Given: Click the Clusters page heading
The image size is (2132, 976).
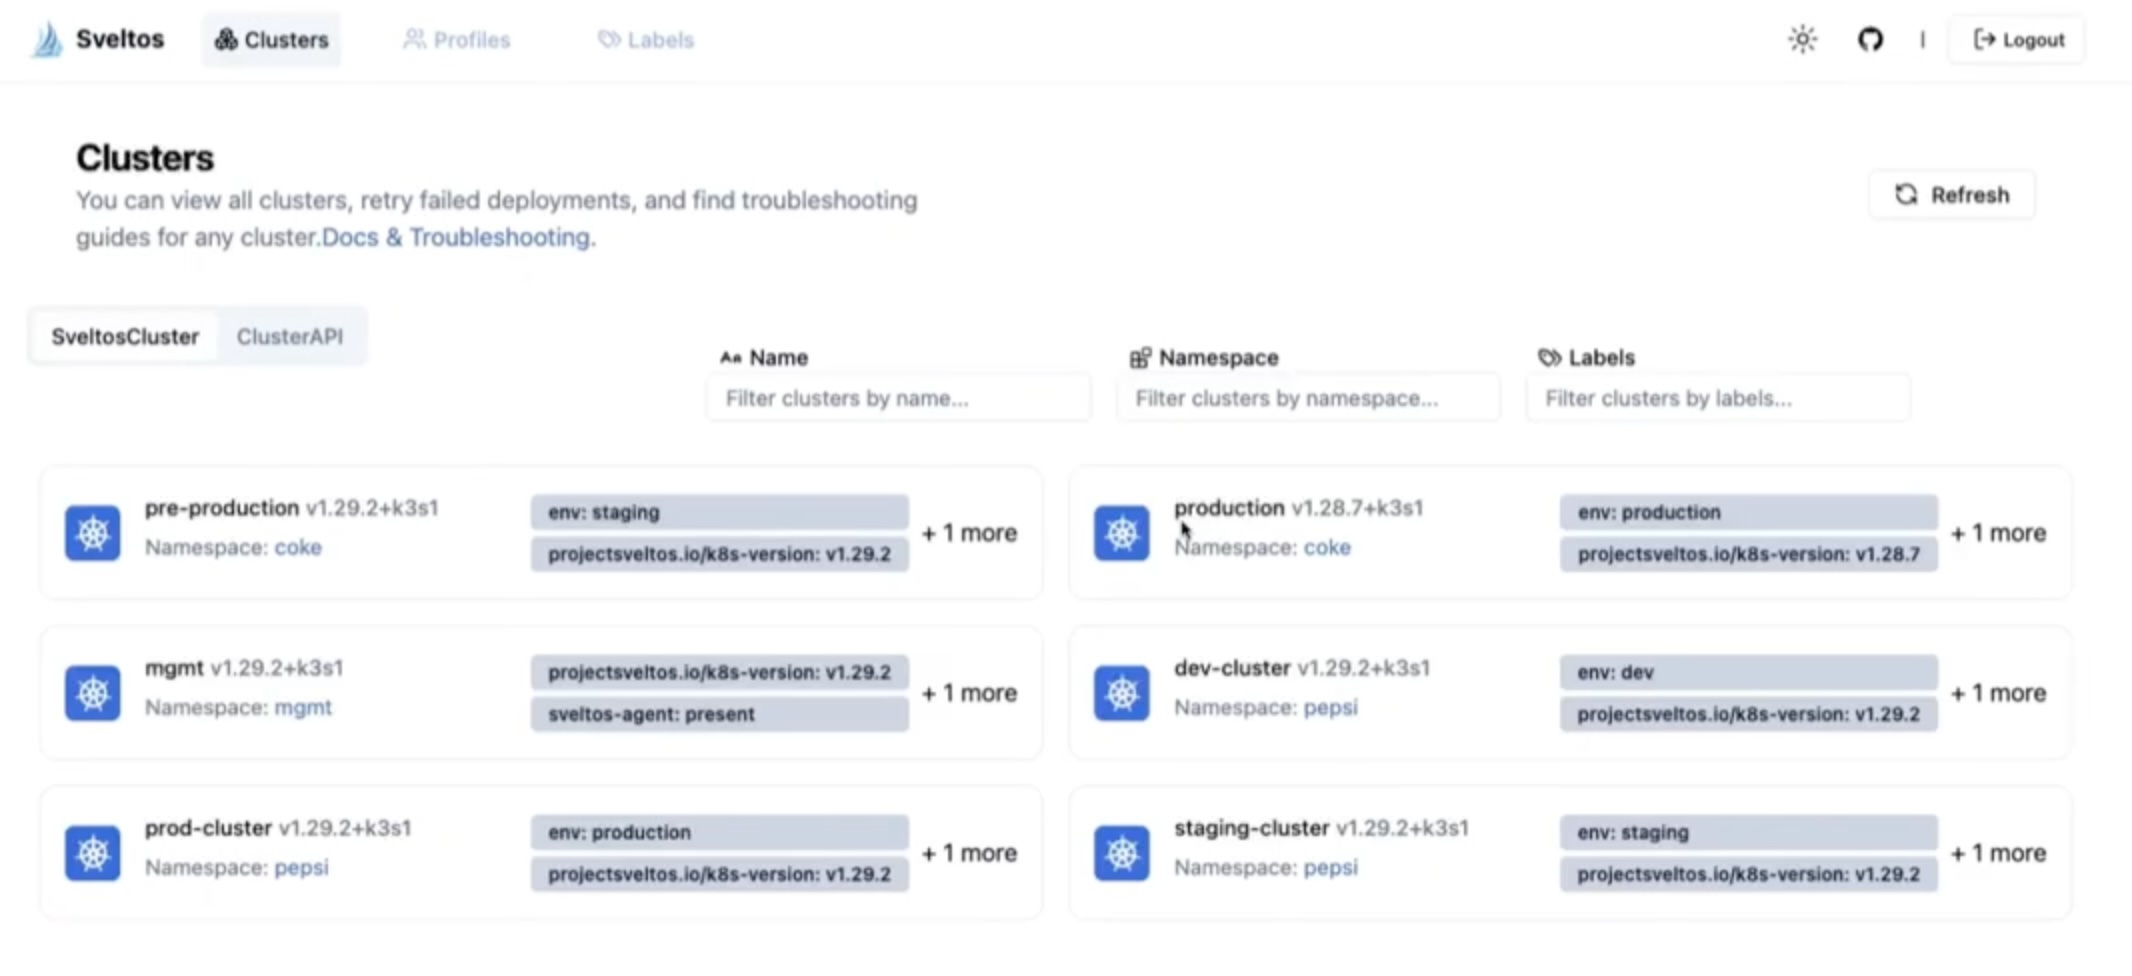Looking at the screenshot, I should coord(145,158).
